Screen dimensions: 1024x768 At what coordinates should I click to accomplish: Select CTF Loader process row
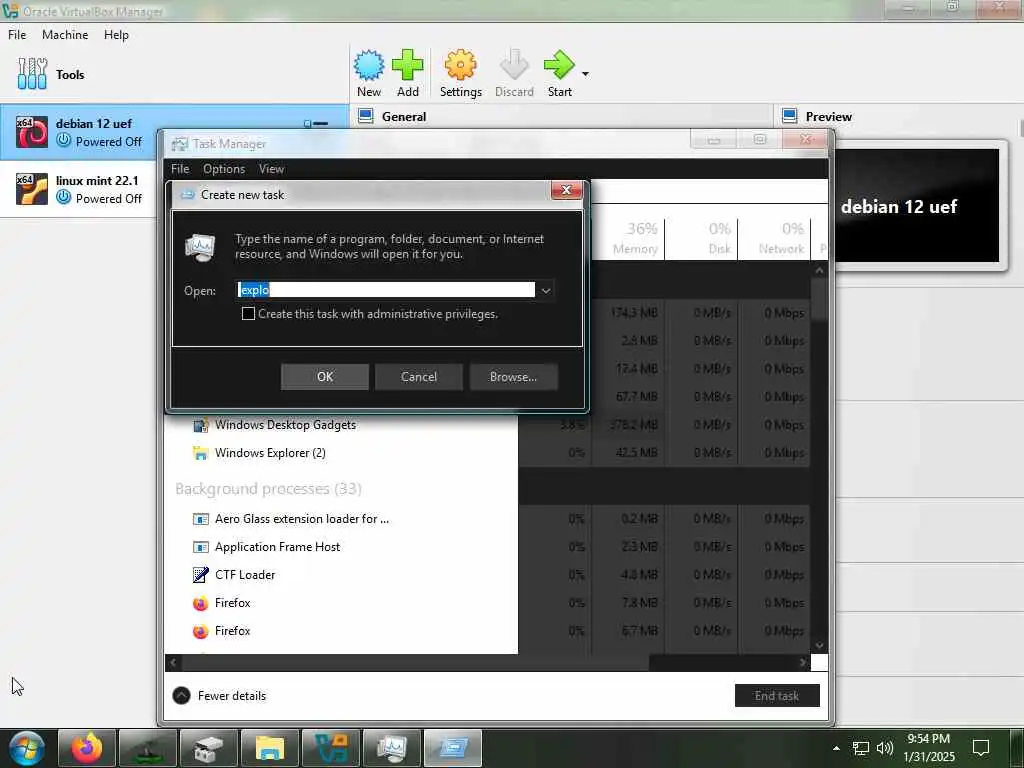coord(487,575)
